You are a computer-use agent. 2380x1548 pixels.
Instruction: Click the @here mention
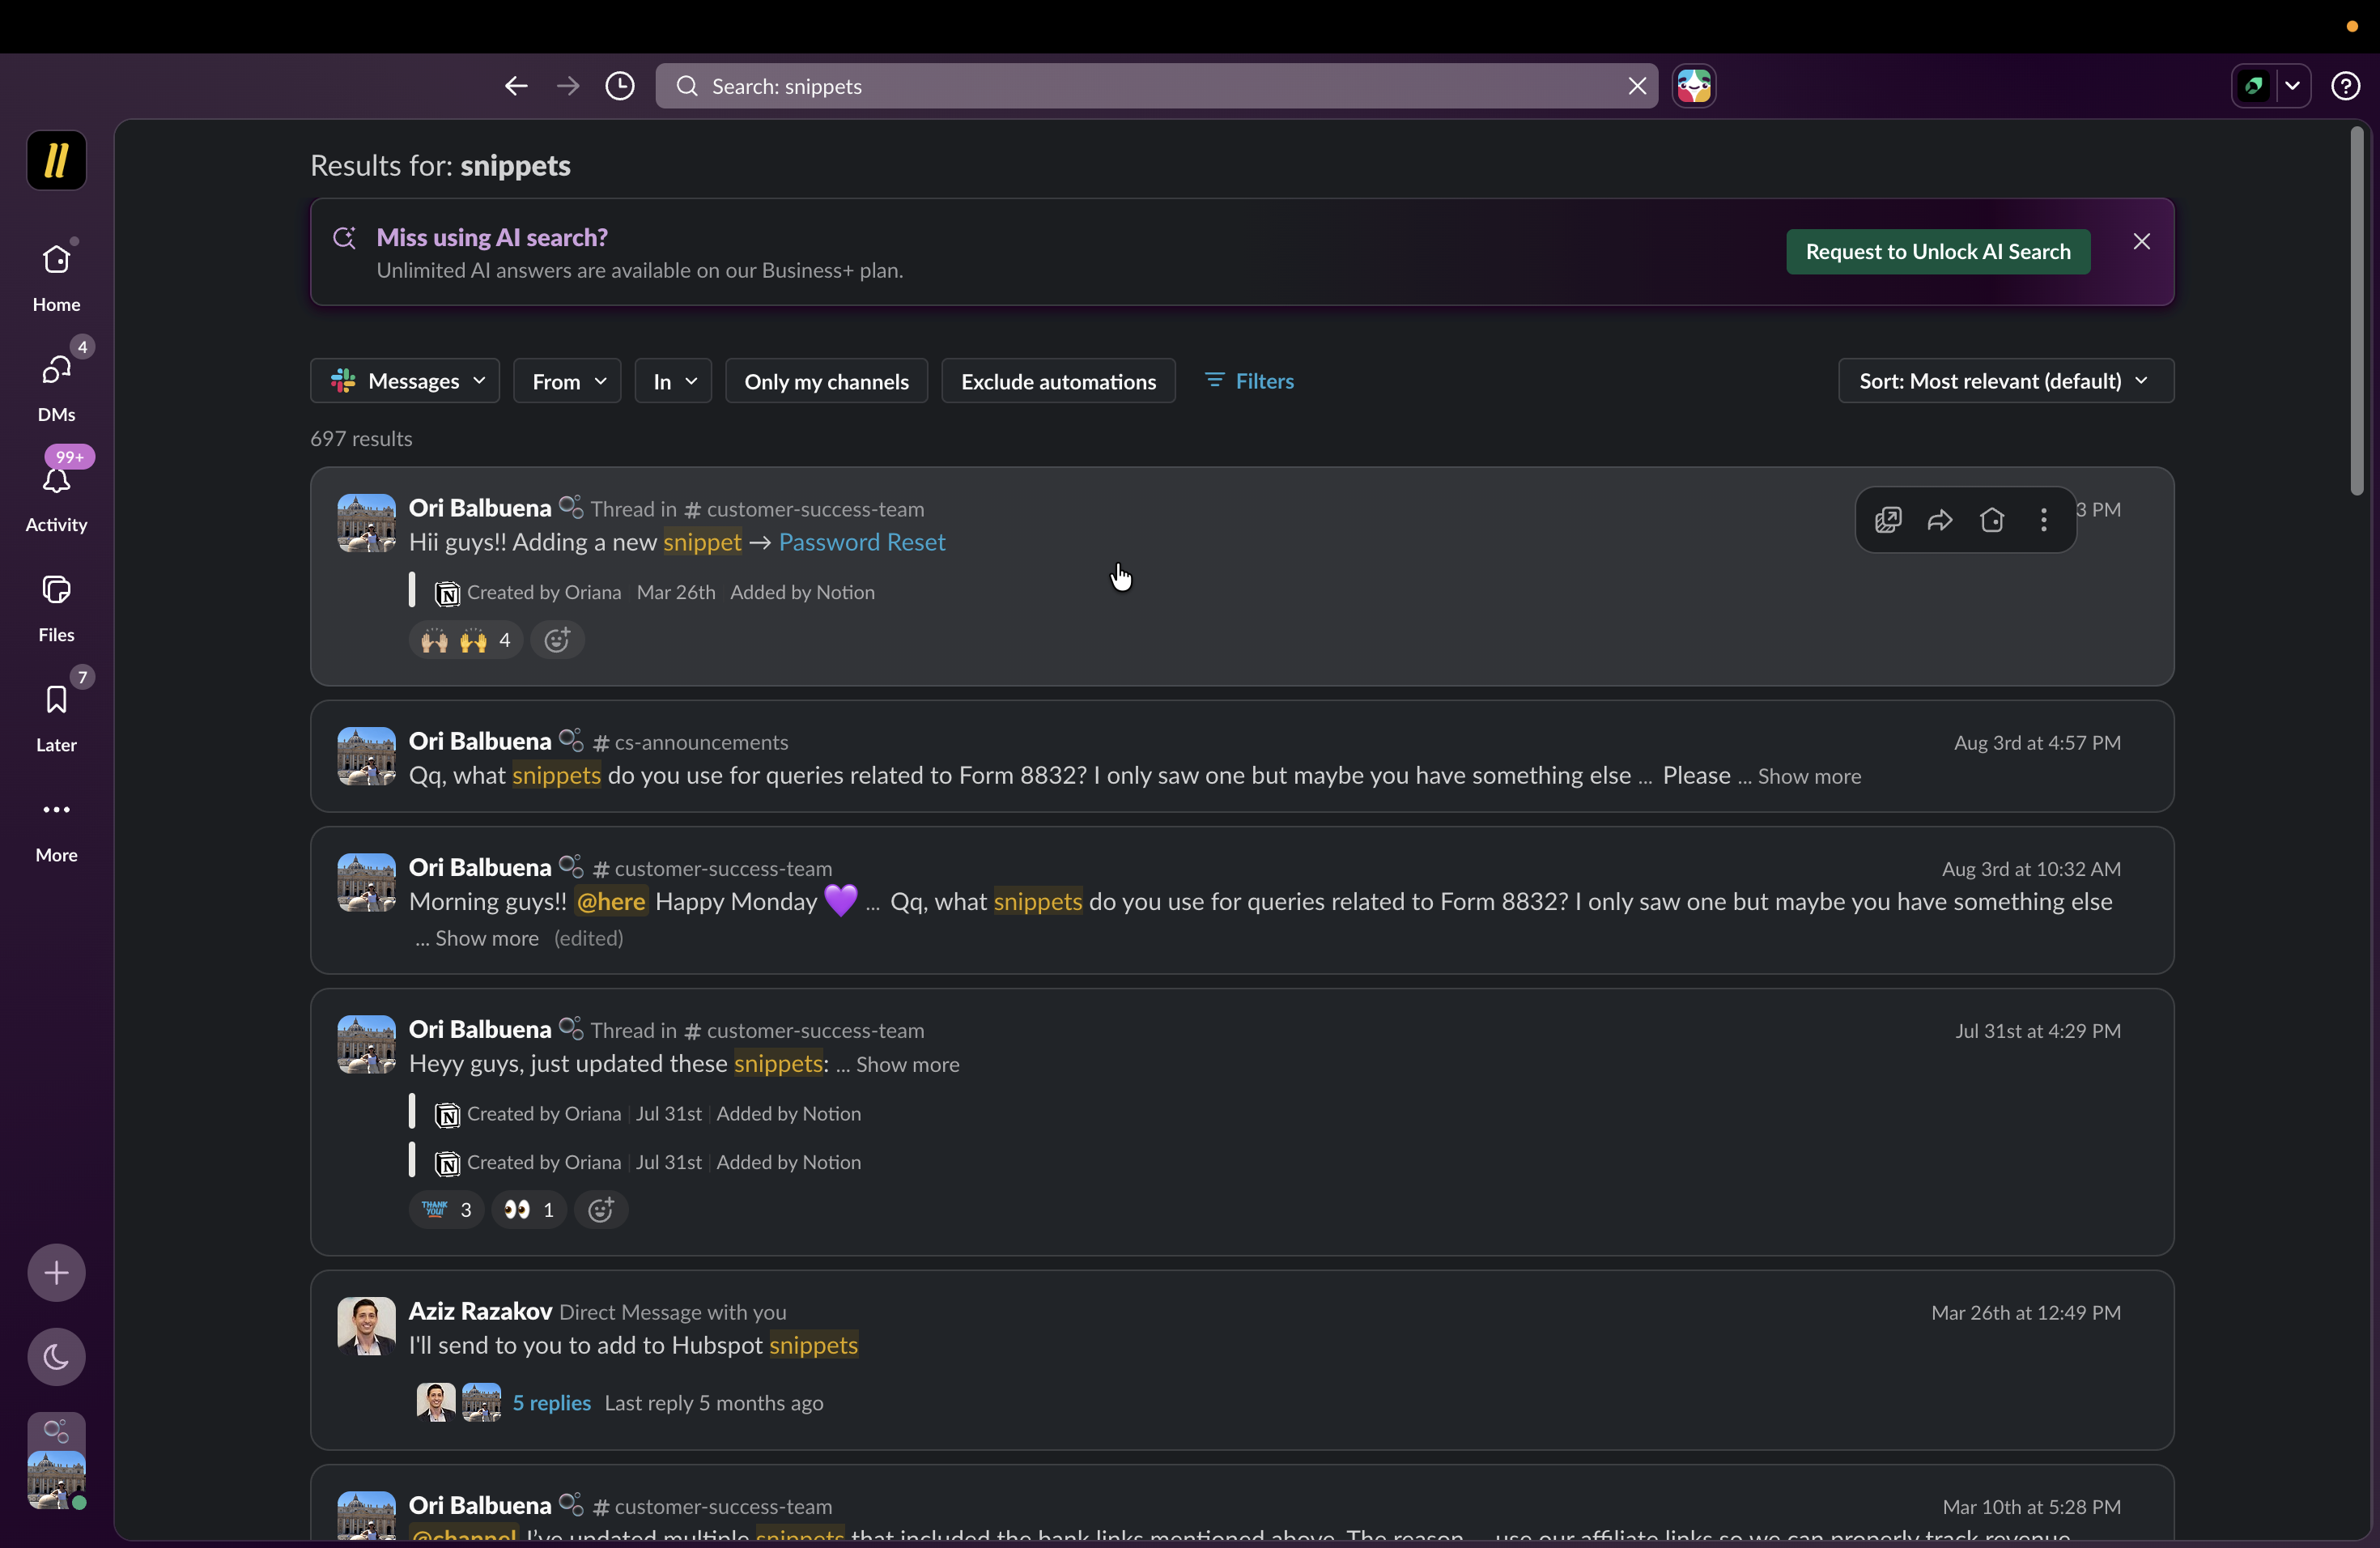(611, 902)
